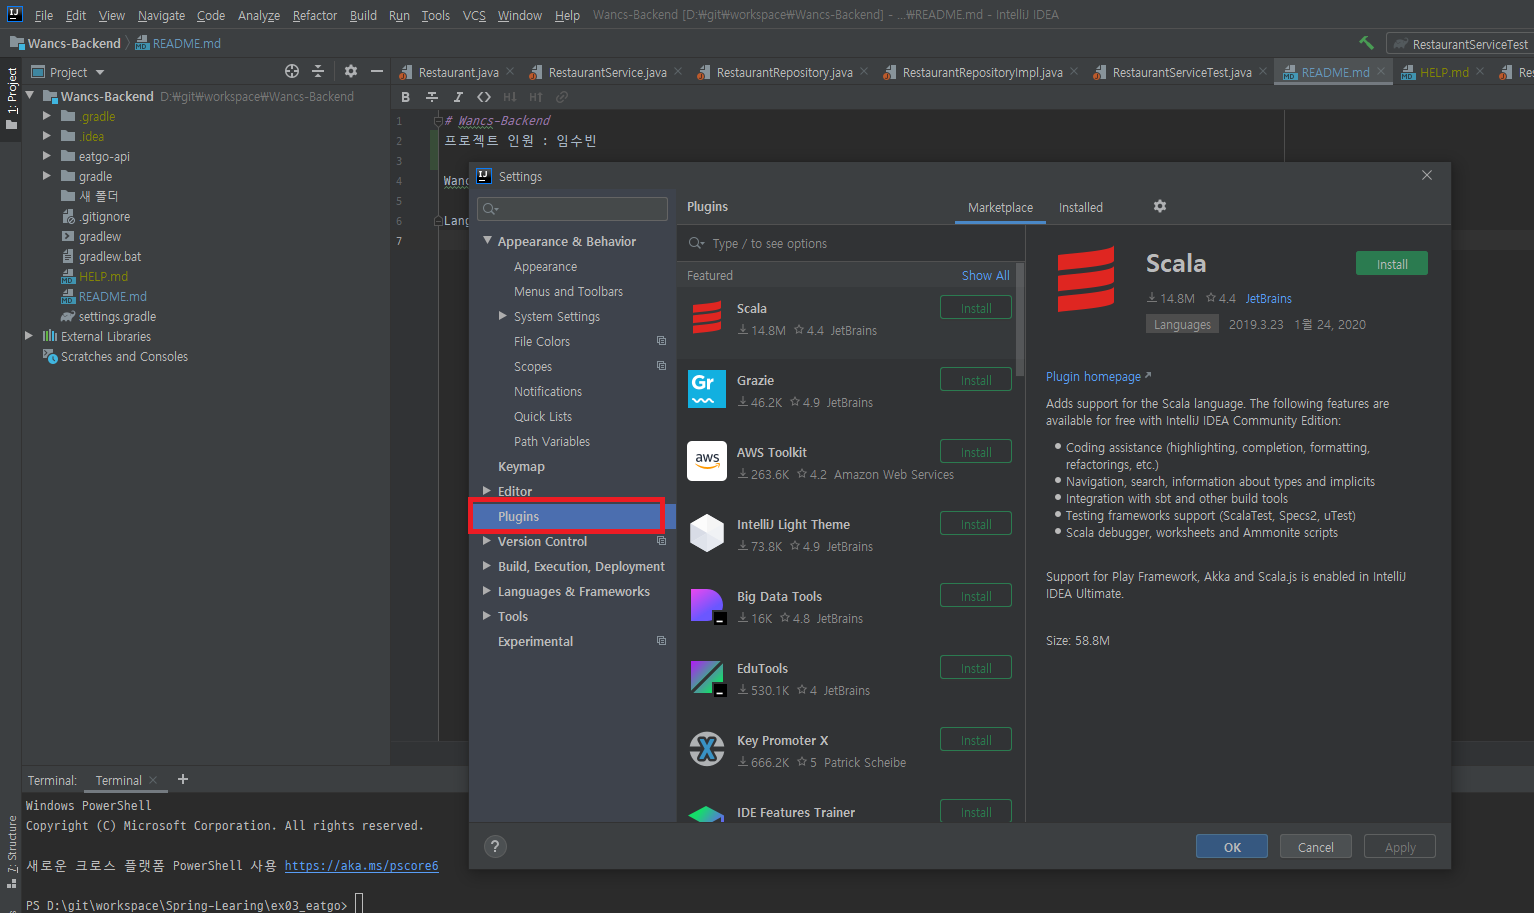Click the Strikethrough icon in markdown toolbar
The width and height of the screenshot is (1534, 913).
[x=432, y=97]
